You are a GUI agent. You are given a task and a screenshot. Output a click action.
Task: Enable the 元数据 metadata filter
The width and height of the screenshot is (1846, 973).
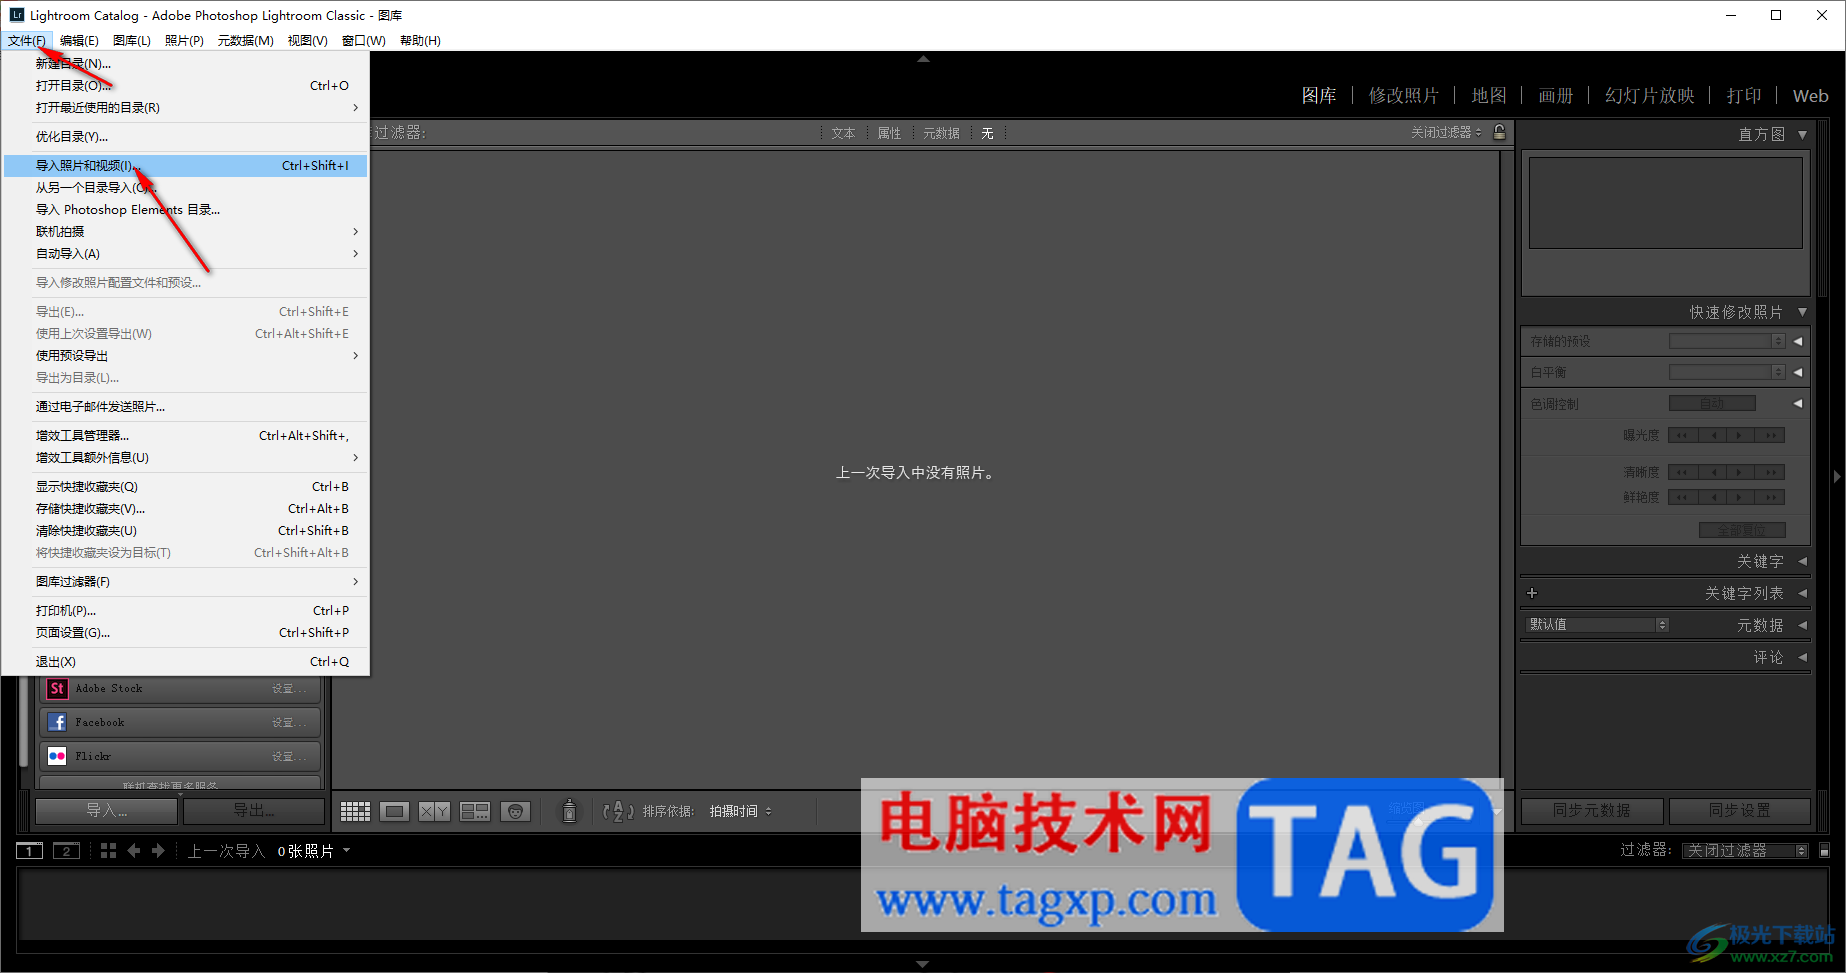pyautogui.click(x=941, y=133)
